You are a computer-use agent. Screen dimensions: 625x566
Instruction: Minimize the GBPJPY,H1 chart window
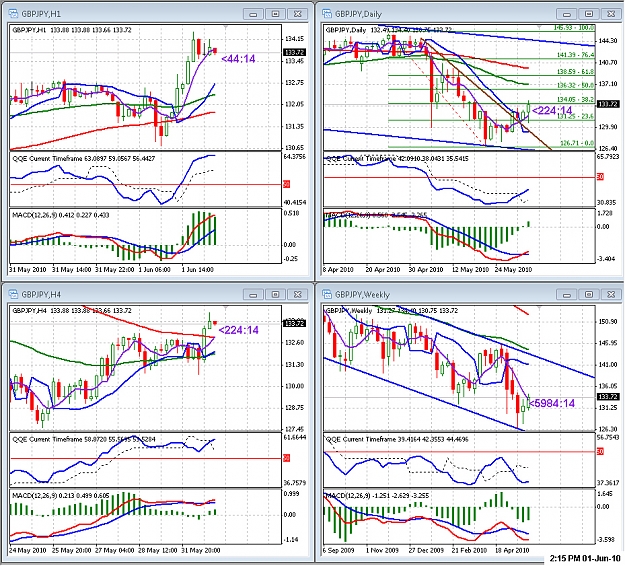(253, 14)
